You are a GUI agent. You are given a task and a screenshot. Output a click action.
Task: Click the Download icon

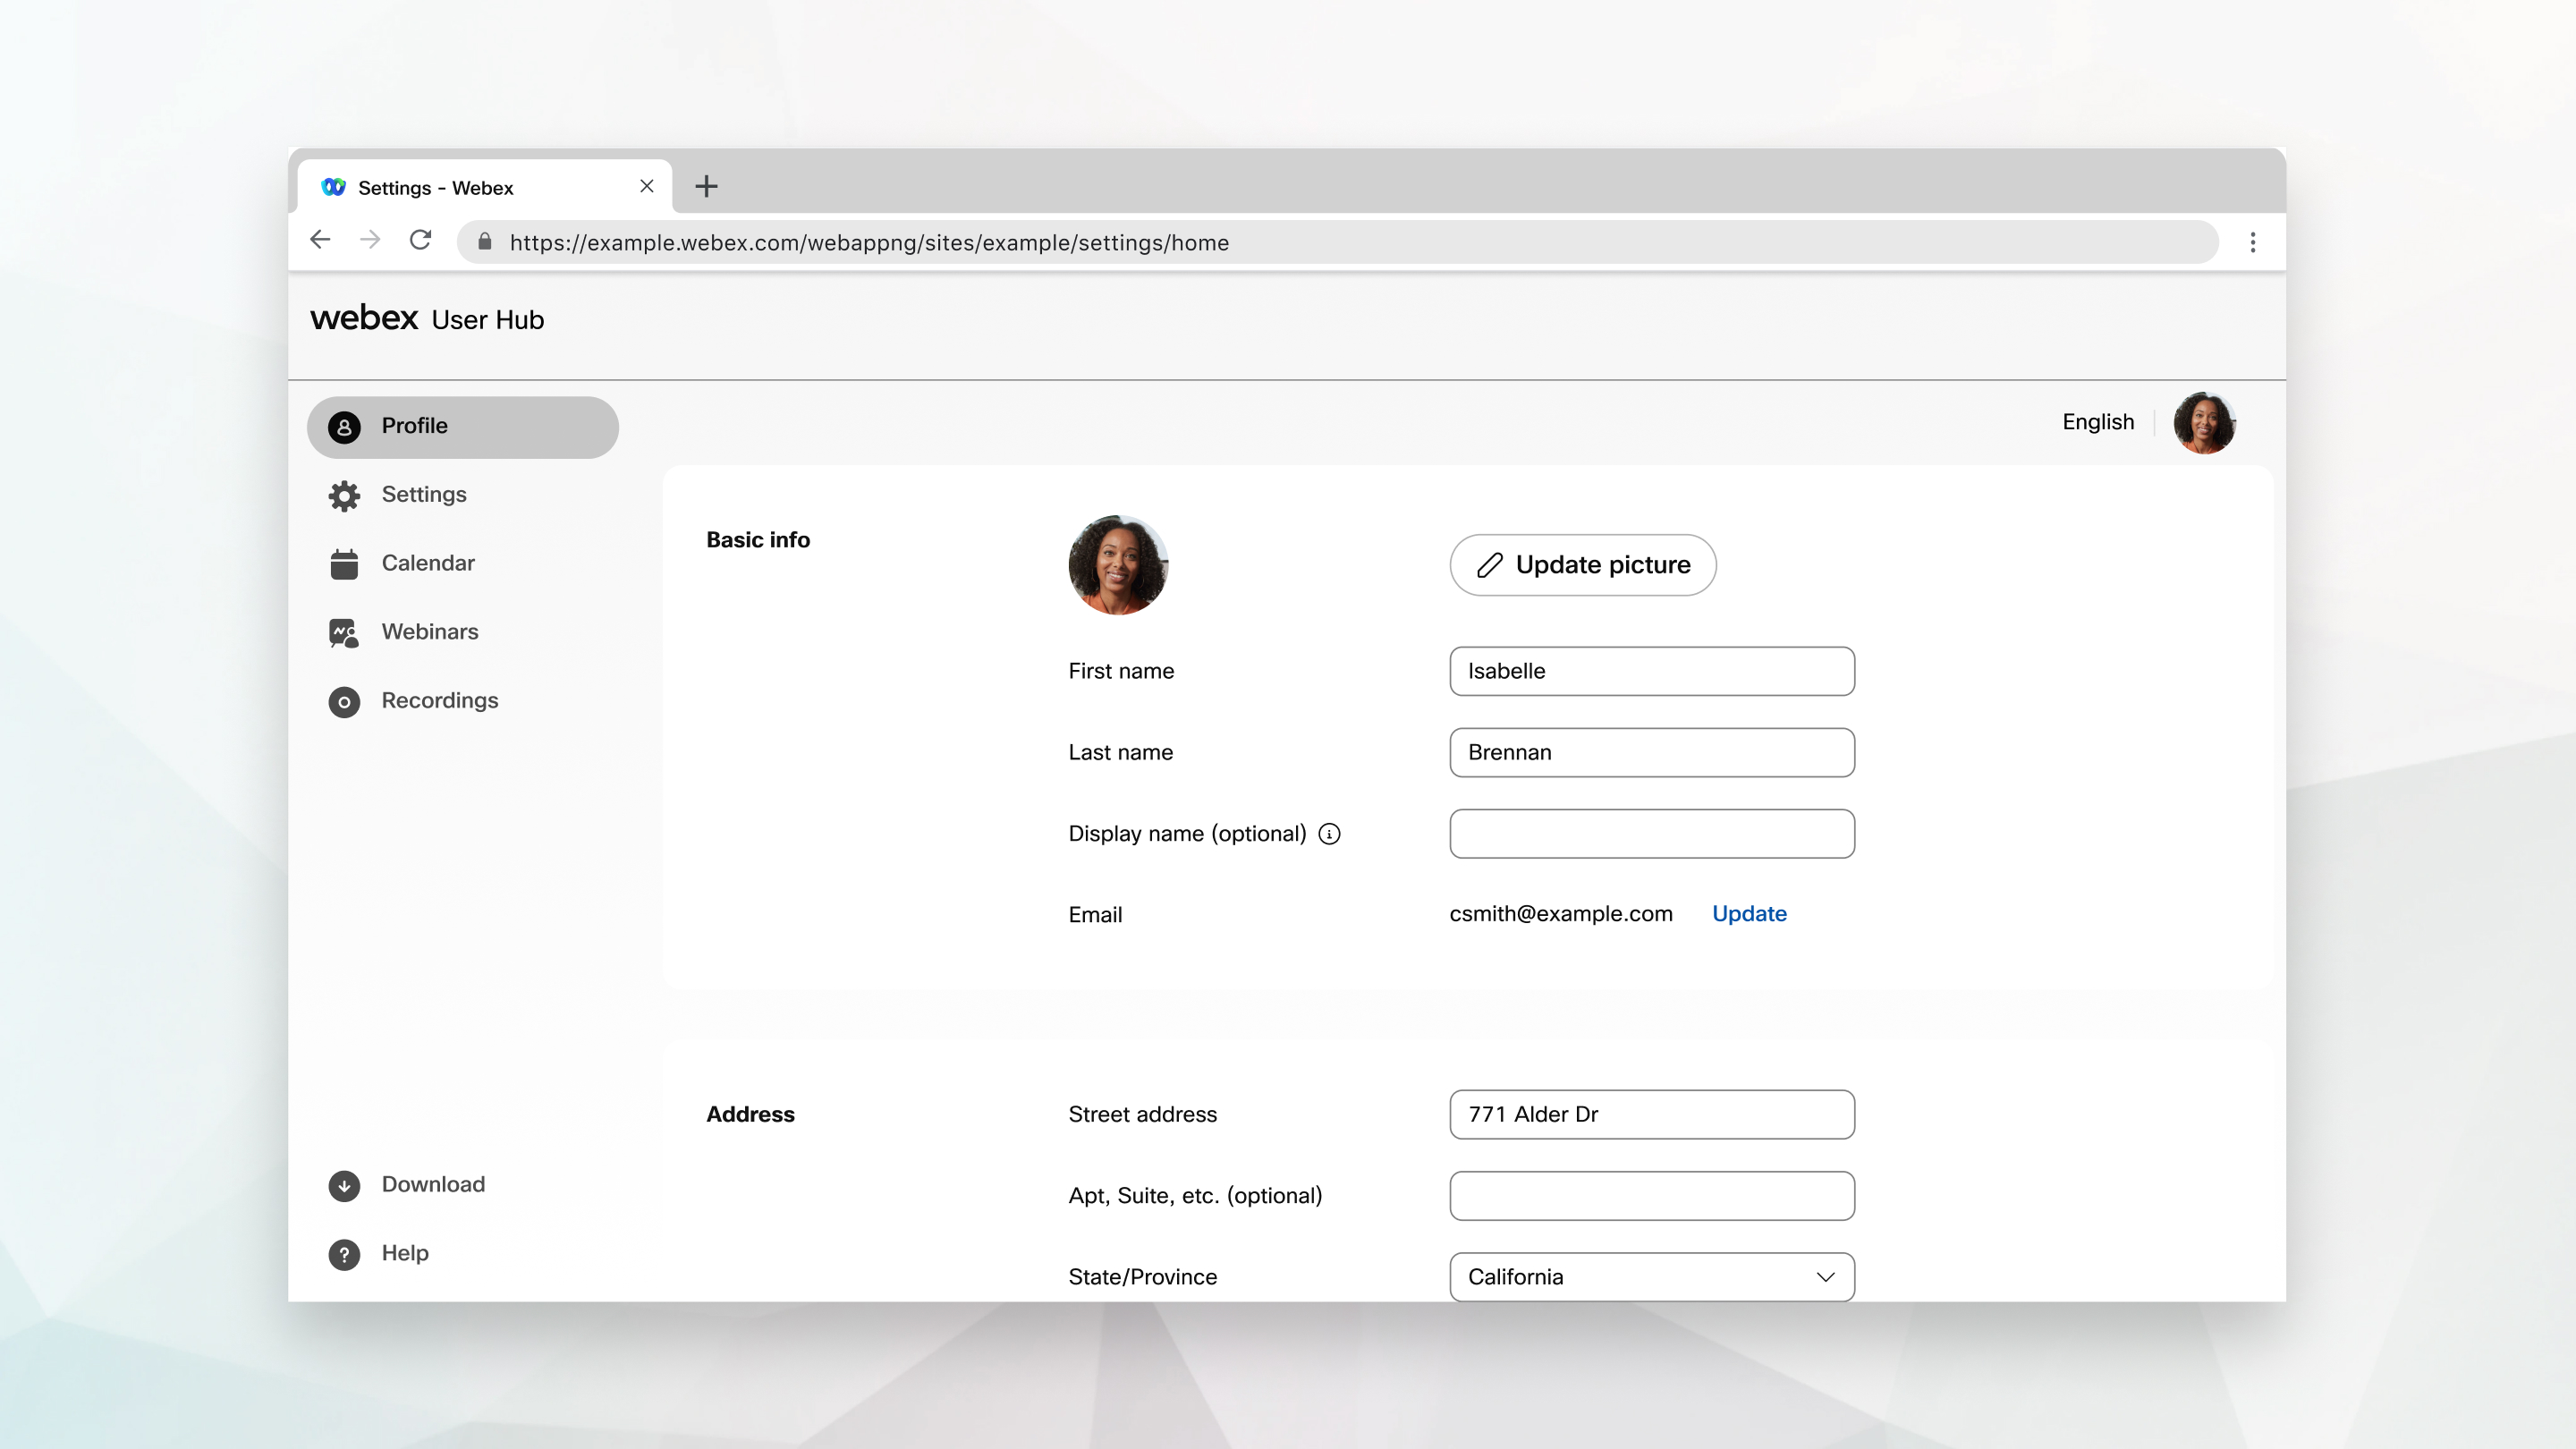click(345, 1185)
